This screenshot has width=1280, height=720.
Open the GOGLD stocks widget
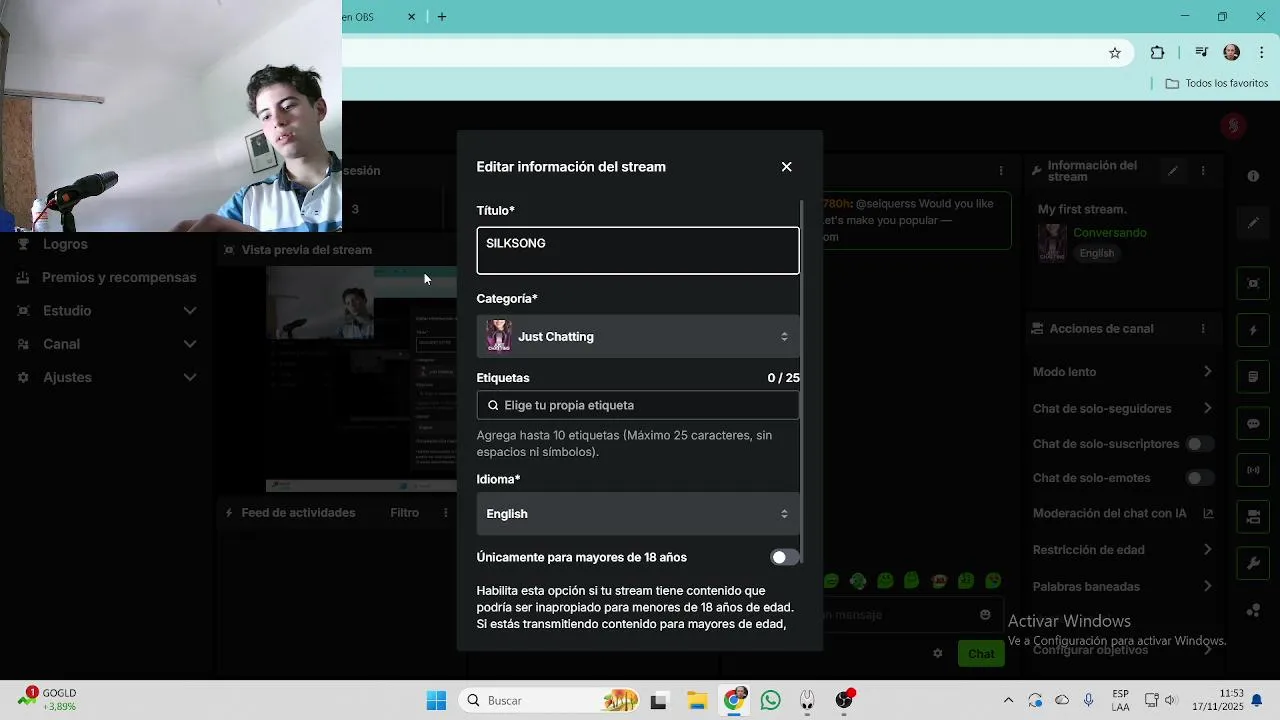(x=48, y=700)
